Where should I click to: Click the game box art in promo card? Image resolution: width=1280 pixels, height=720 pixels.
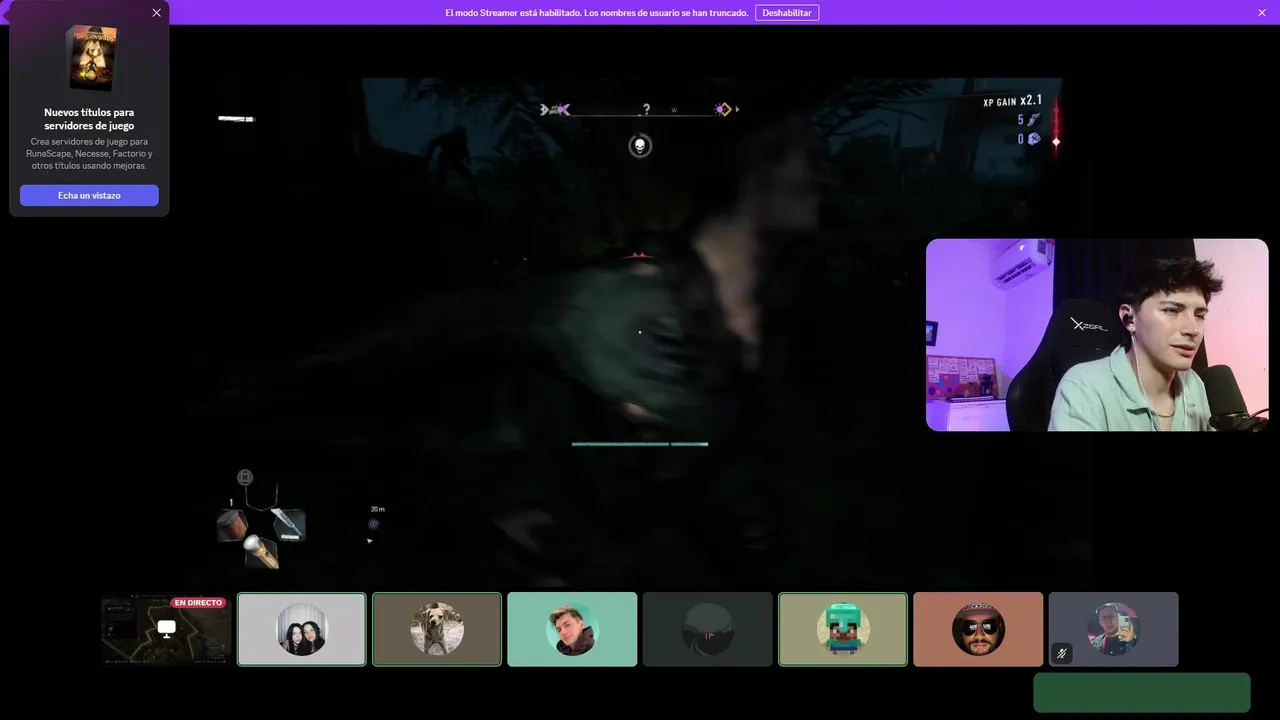tap(91, 57)
